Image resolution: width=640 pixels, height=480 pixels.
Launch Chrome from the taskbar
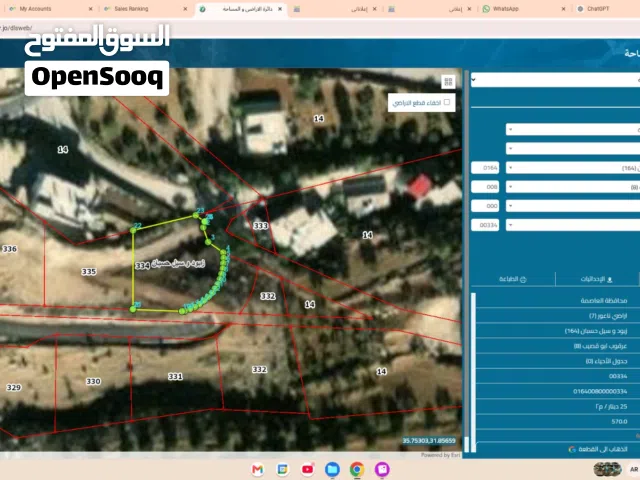(357, 469)
